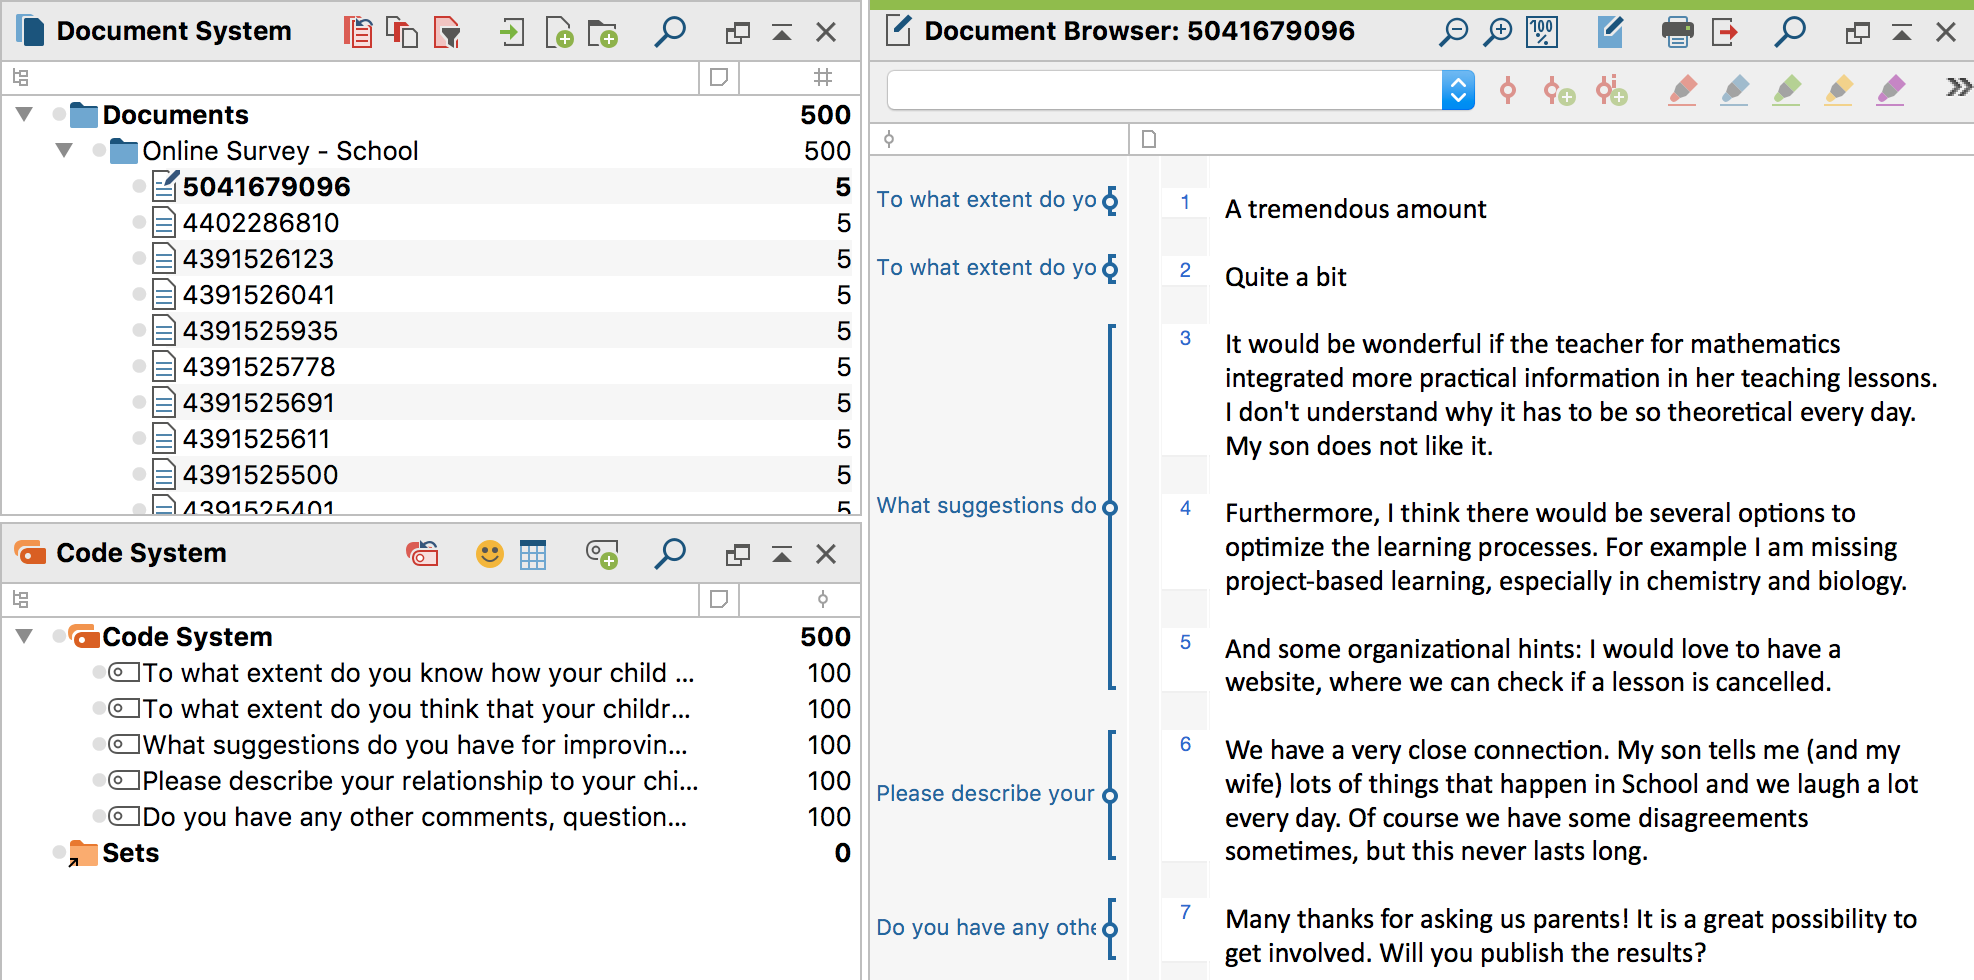Select document 4391526041 in the tree
Image resolution: width=1974 pixels, height=980 pixels.
259,295
